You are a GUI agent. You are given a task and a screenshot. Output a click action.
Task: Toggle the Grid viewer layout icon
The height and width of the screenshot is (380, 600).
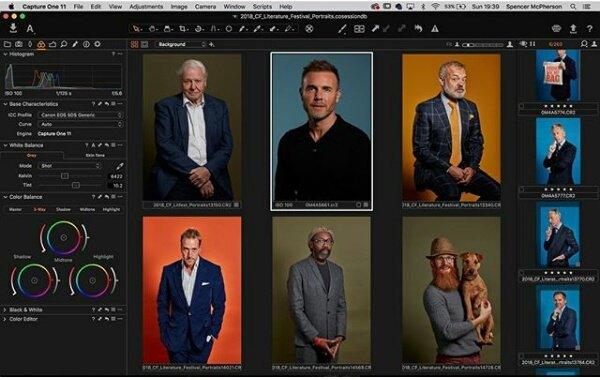359,29
